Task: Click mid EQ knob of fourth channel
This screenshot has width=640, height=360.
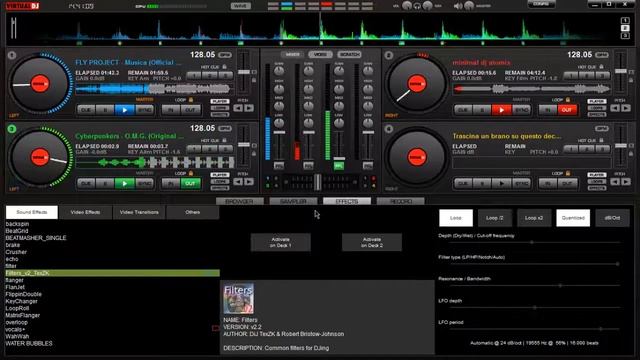Action: tap(368, 106)
